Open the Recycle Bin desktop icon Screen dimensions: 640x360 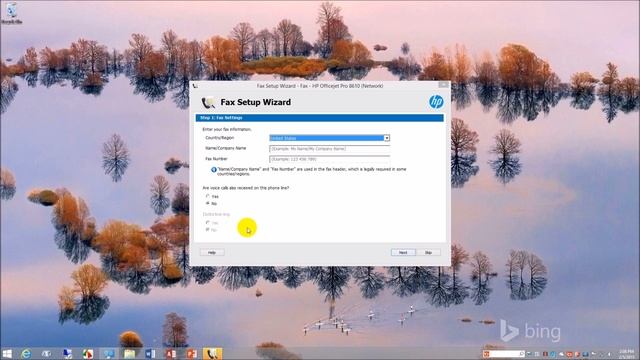tap(11, 13)
